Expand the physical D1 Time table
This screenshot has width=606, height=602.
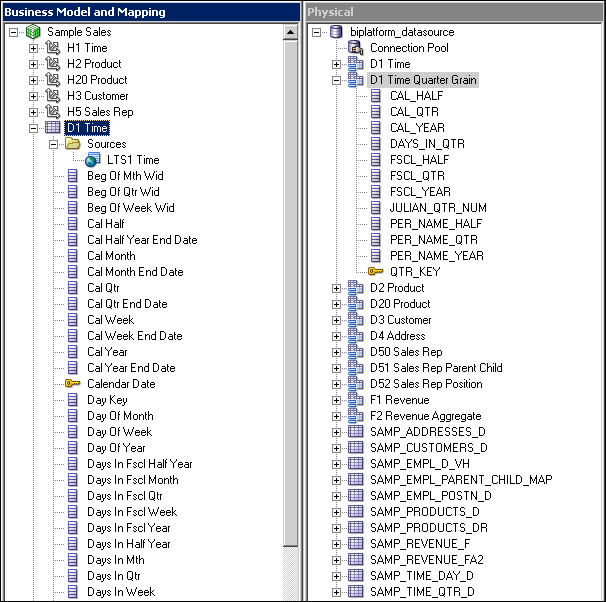pyautogui.click(x=336, y=64)
